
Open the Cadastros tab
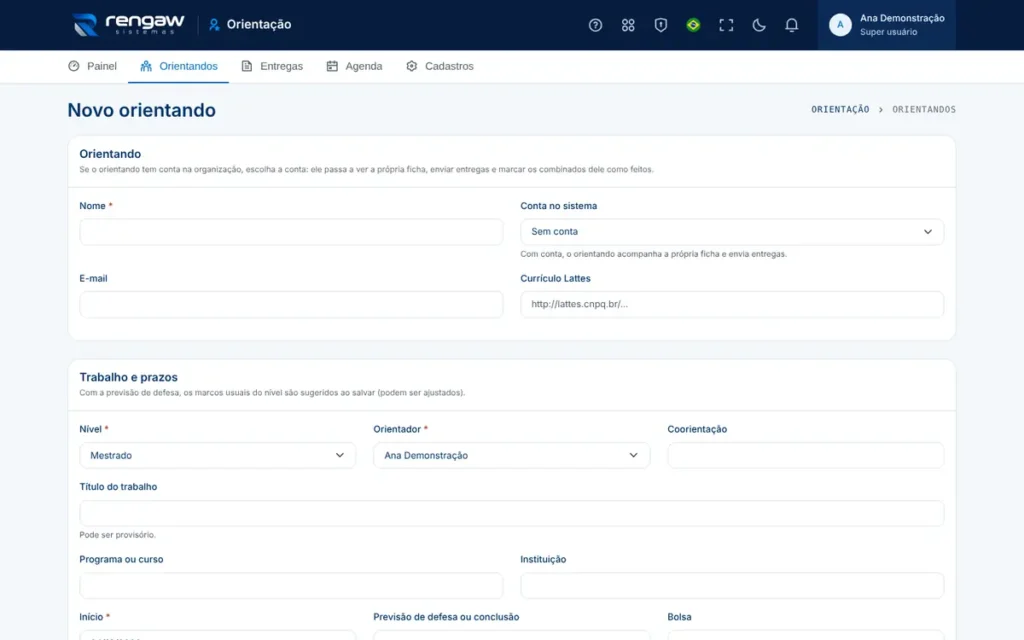(440, 66)
